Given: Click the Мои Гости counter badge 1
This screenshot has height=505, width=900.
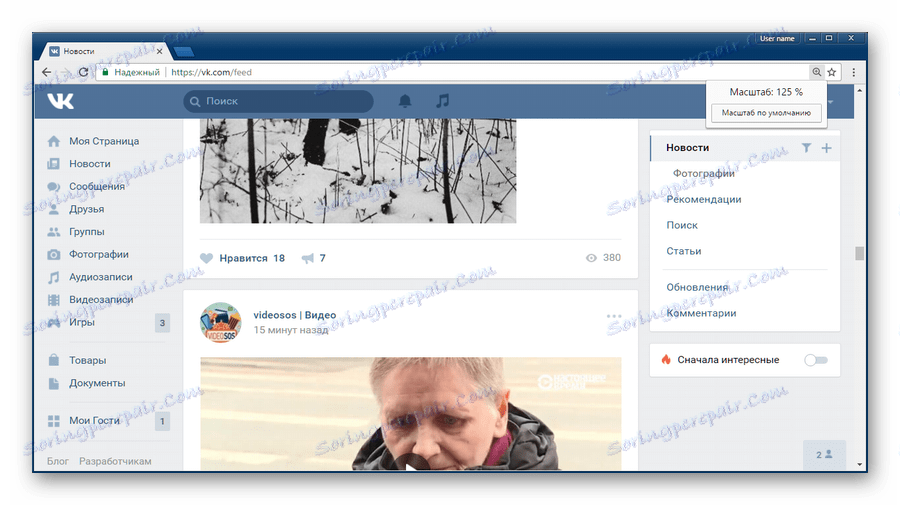Looking at the screenshot, I should point(162,421).
